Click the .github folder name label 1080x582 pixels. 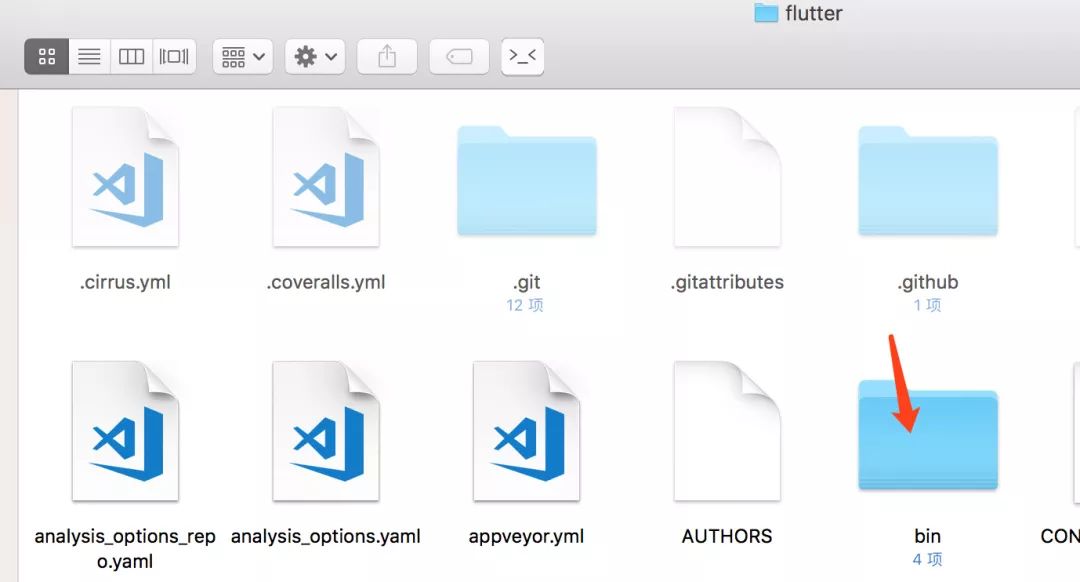[928, 282]
